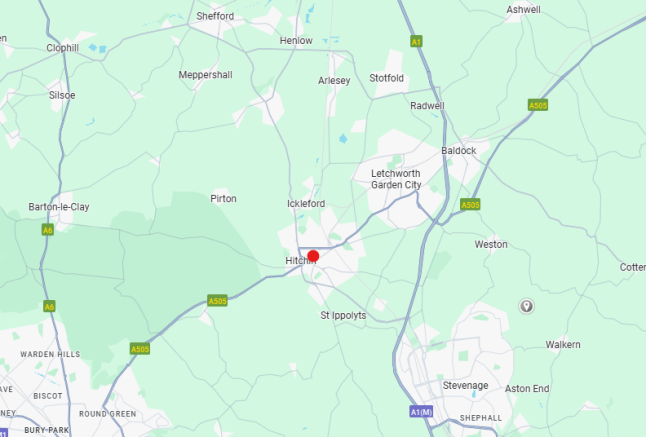Click the A6 shield below Barton-le-Clay
Viewport: 646px width, 437px height.
click(x=48, y=230)
